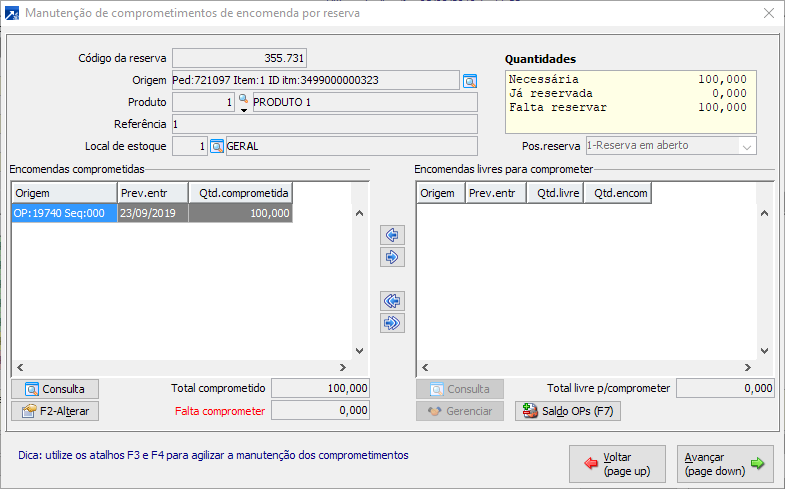Screen dimensions: 789x491
Task: Click the lookup icon next to Origem field
Action: 469,81
